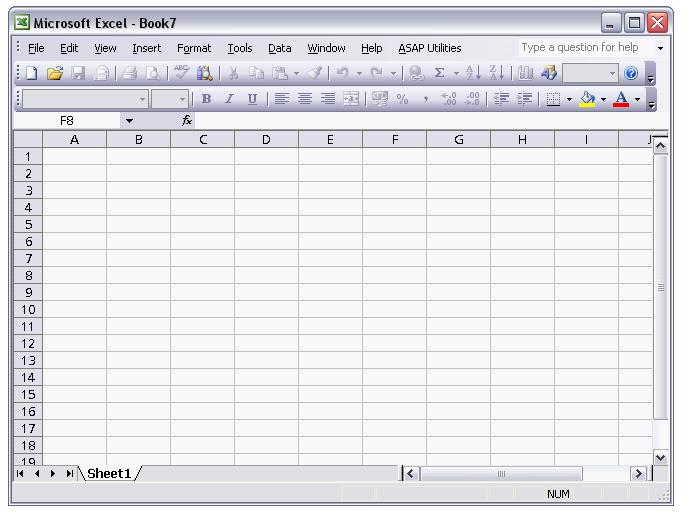
Task: Toggle Align Left
Action: tap(281, 99)
